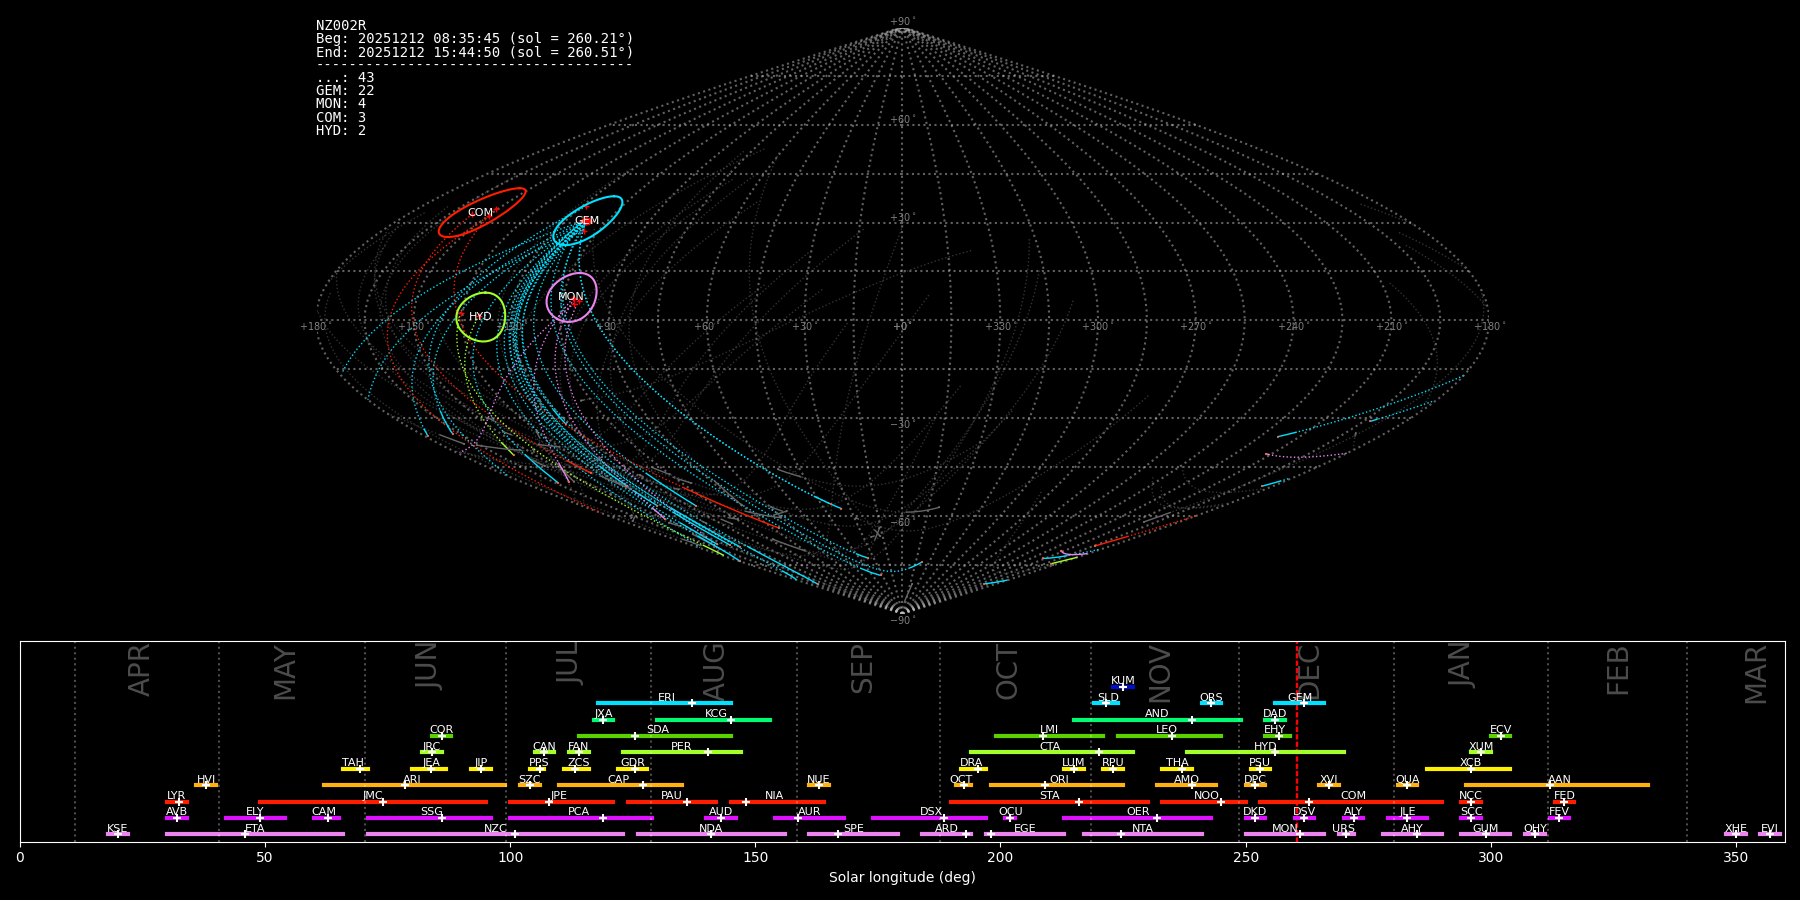Screen dimensions: 1800x900
Task: Click the KUM shower bar in timeline
Action: tap(1123, 687)
